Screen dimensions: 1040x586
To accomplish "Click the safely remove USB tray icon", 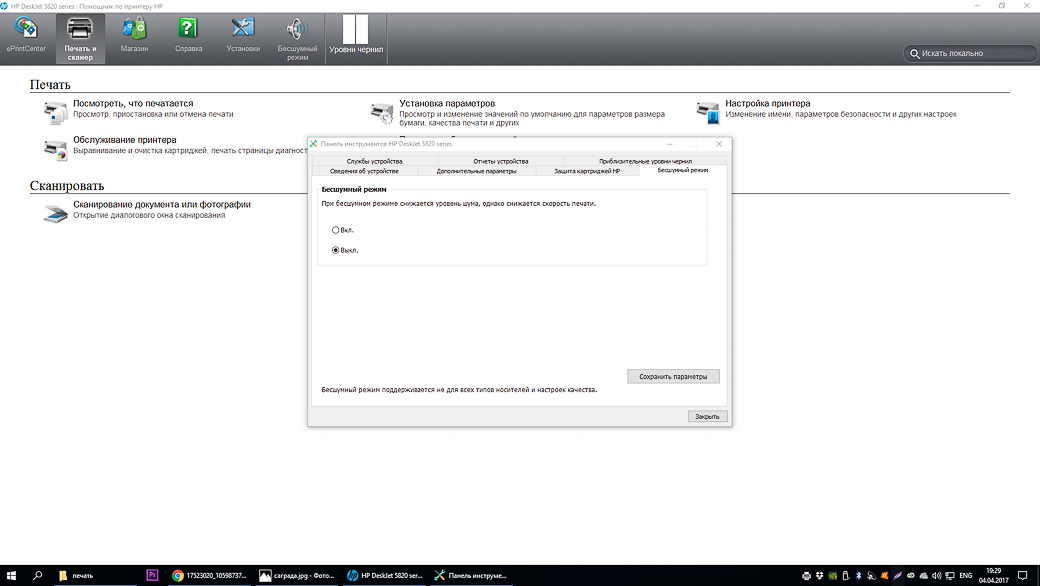I will pyautogui.click(x=846, y=575).
